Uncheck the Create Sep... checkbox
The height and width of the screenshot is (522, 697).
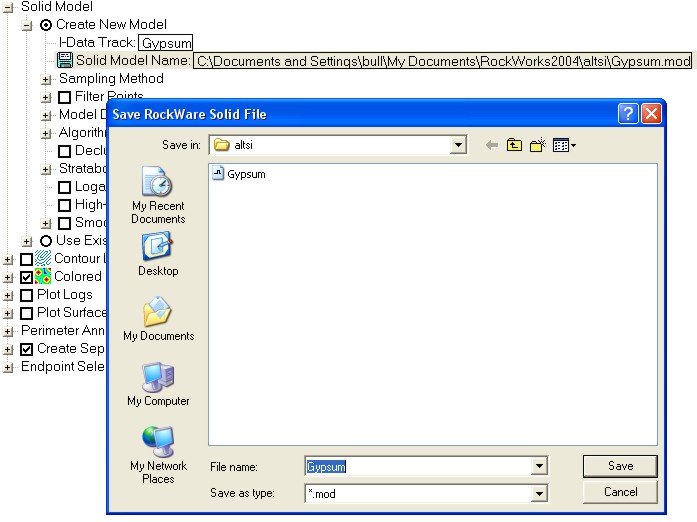pos(27,349)
